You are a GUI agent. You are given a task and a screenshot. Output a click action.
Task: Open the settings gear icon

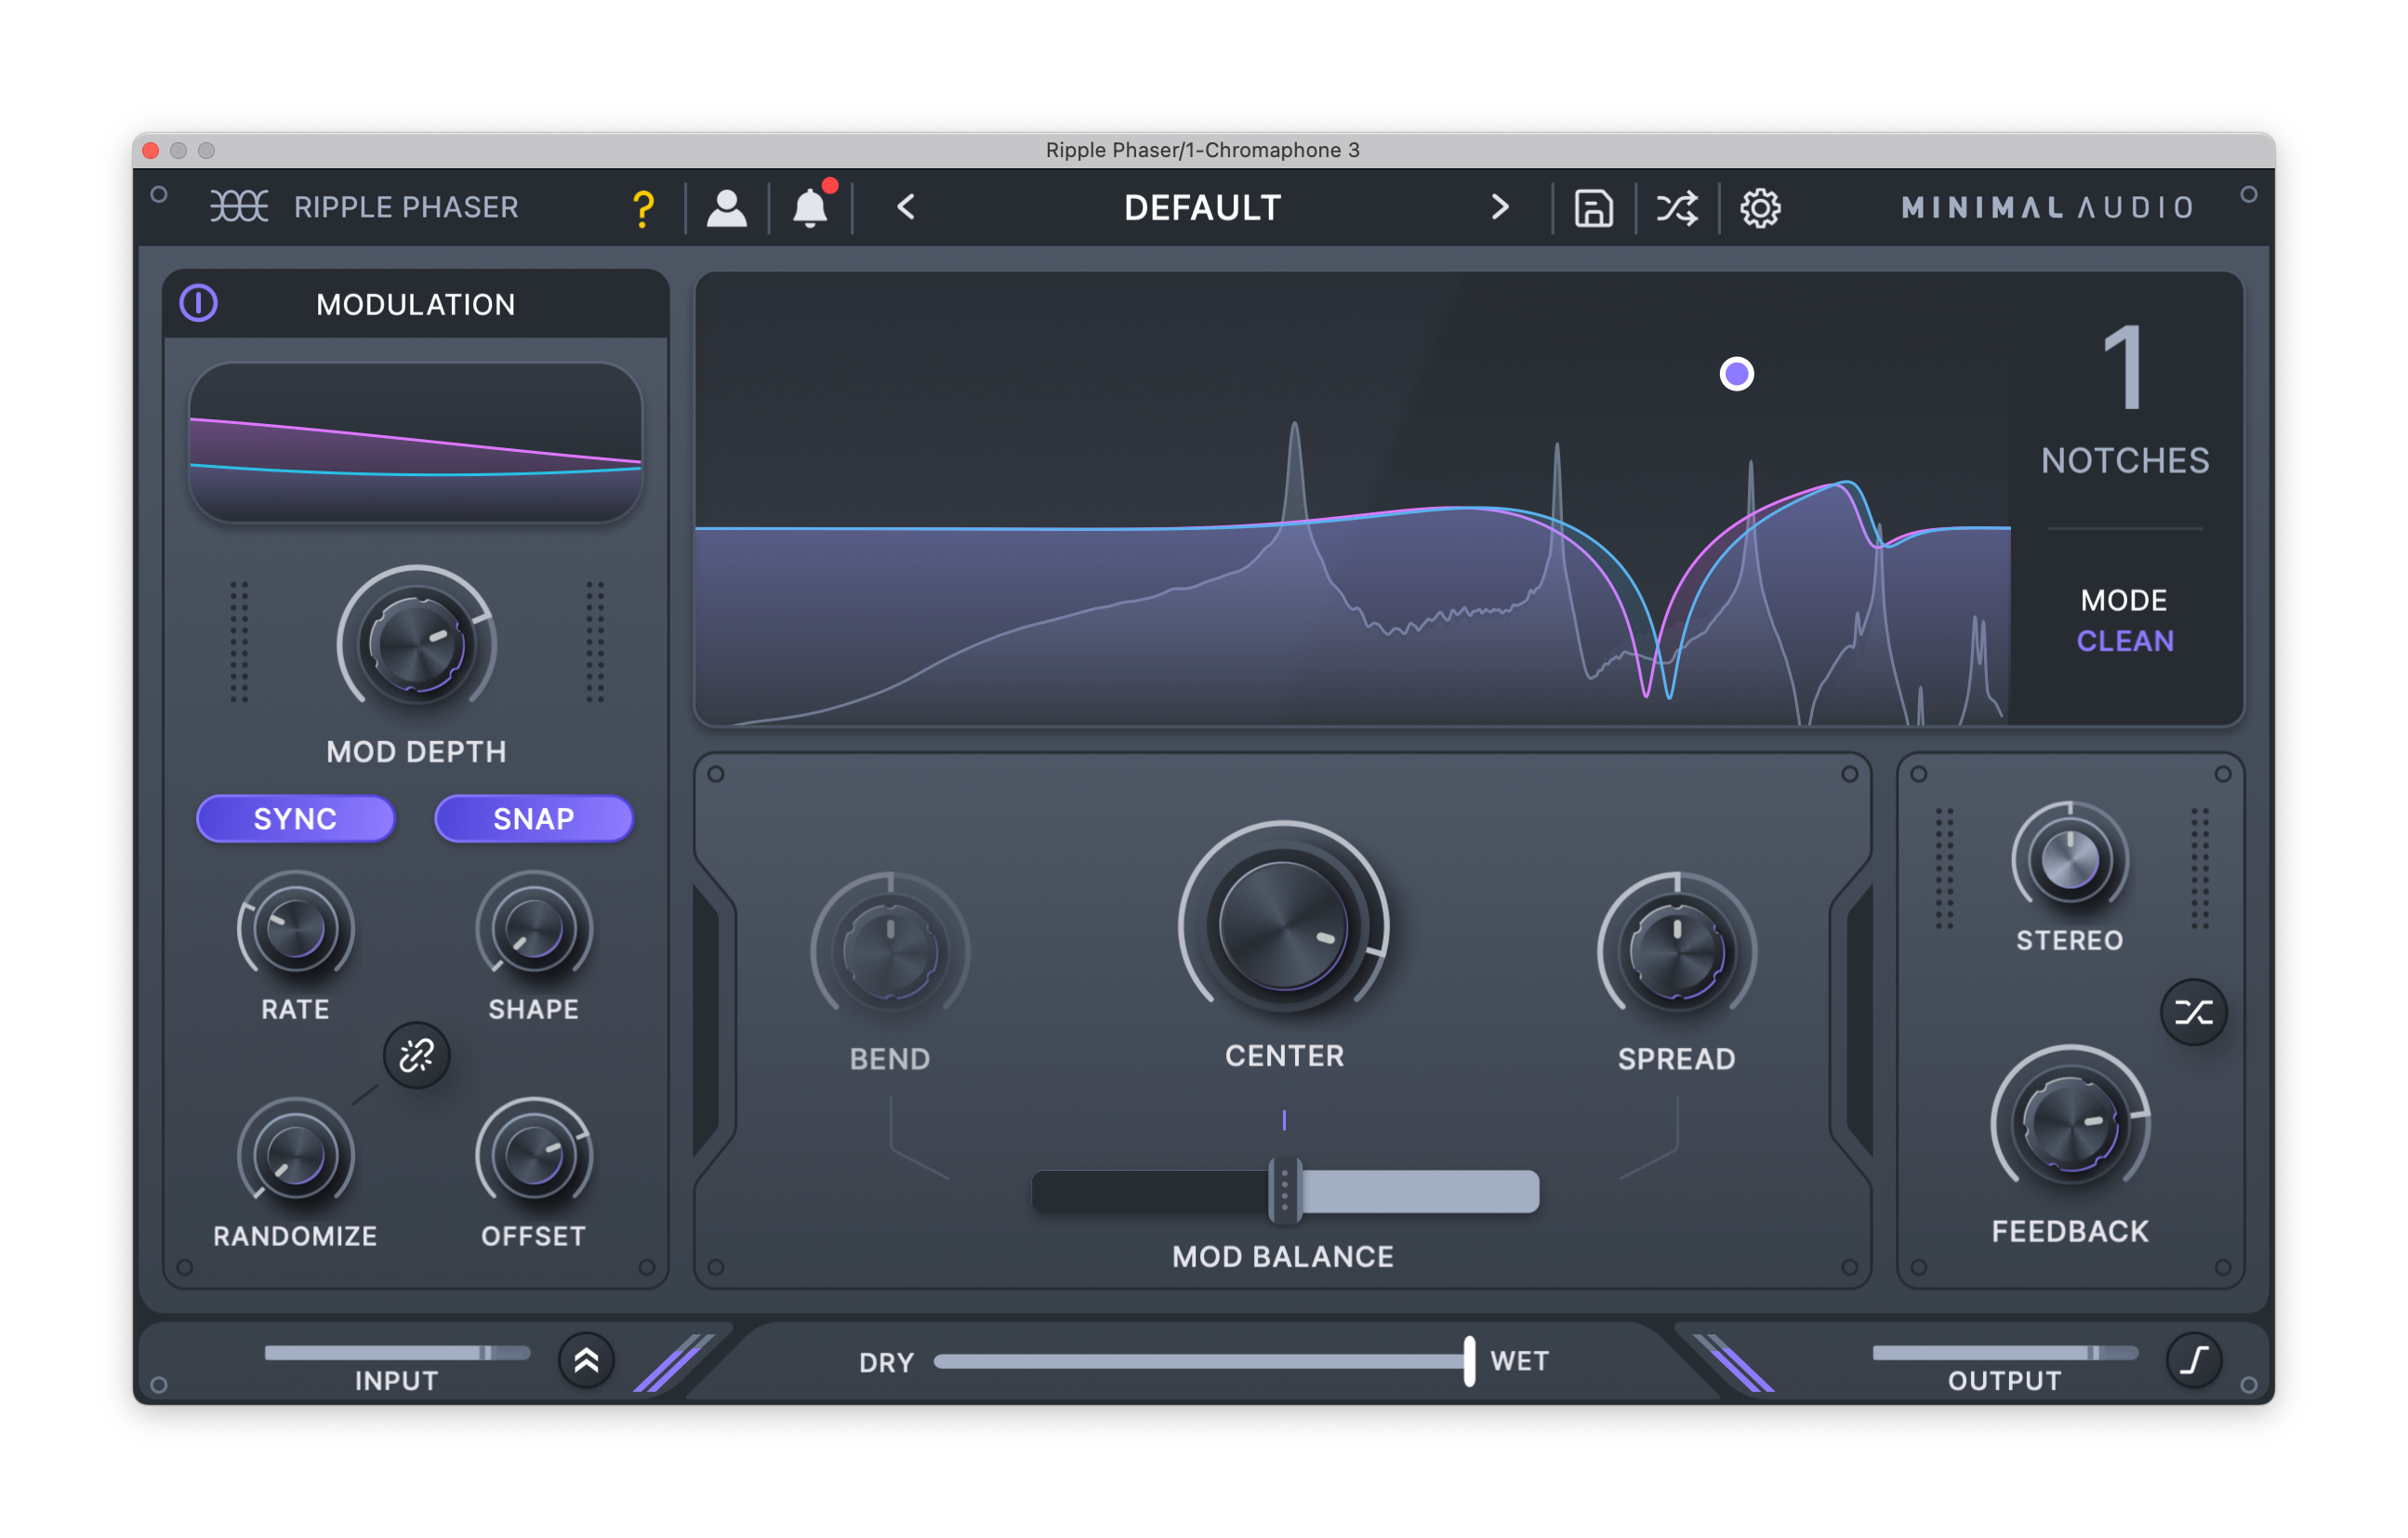(x=1760, y=208)
